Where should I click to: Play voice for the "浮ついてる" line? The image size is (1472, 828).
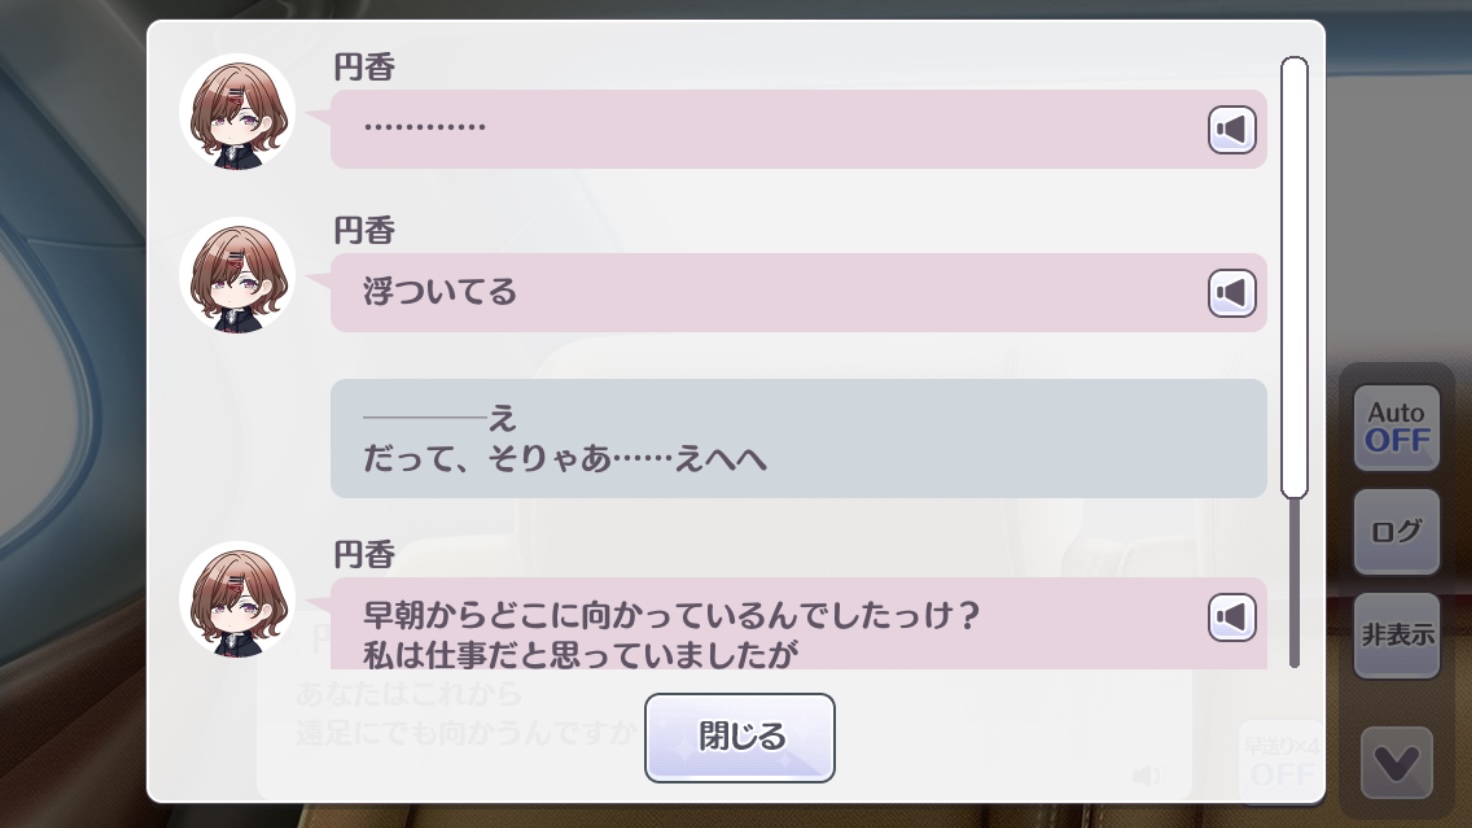tap(1231, 293)
